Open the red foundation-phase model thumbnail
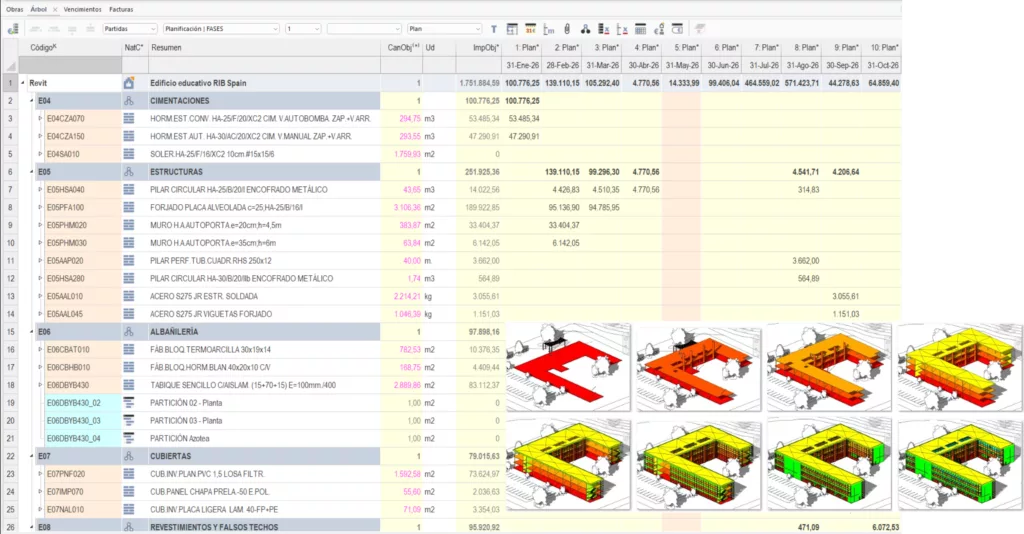1024x534 pixels. tap(568, 368)
